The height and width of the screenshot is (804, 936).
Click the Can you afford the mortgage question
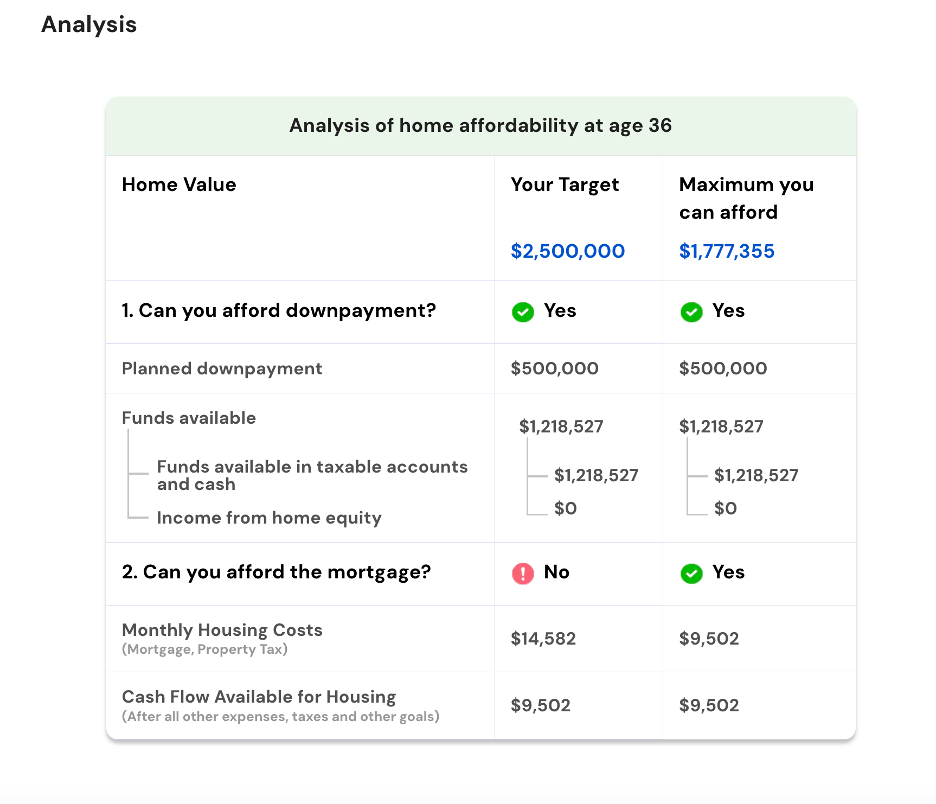point(276,572)
